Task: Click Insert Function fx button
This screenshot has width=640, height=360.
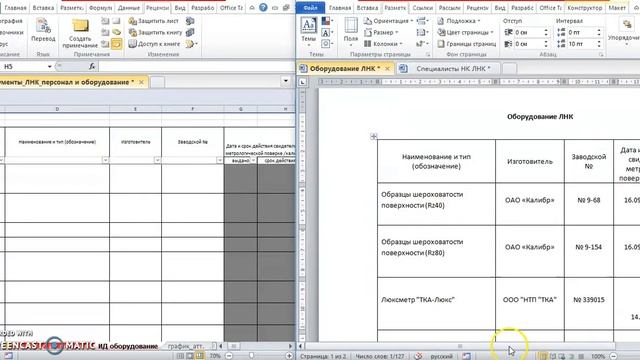Action: pyautogui.click(x=92, y=66)
